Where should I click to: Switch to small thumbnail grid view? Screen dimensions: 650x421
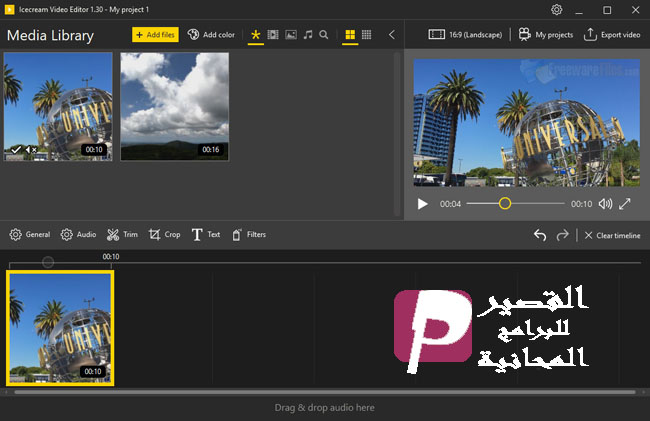click(x=366, y=35)
